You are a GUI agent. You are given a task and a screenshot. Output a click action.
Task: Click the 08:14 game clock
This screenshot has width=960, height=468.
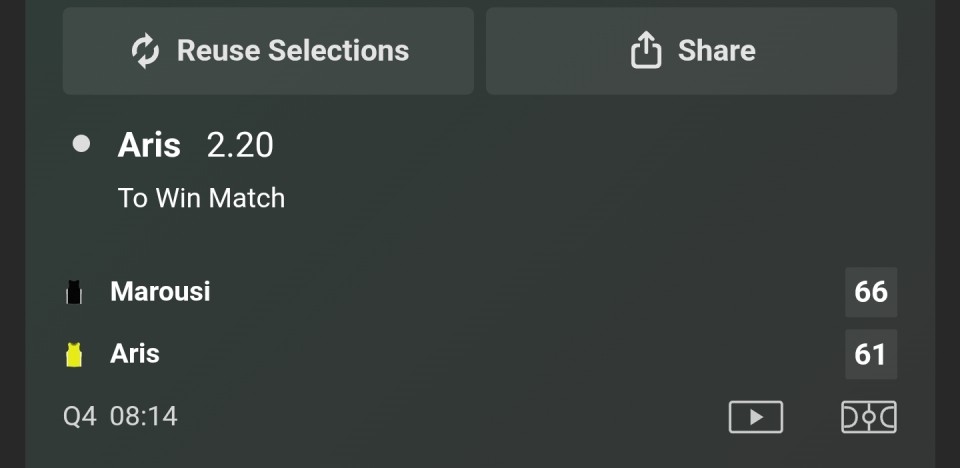[144, 416]
